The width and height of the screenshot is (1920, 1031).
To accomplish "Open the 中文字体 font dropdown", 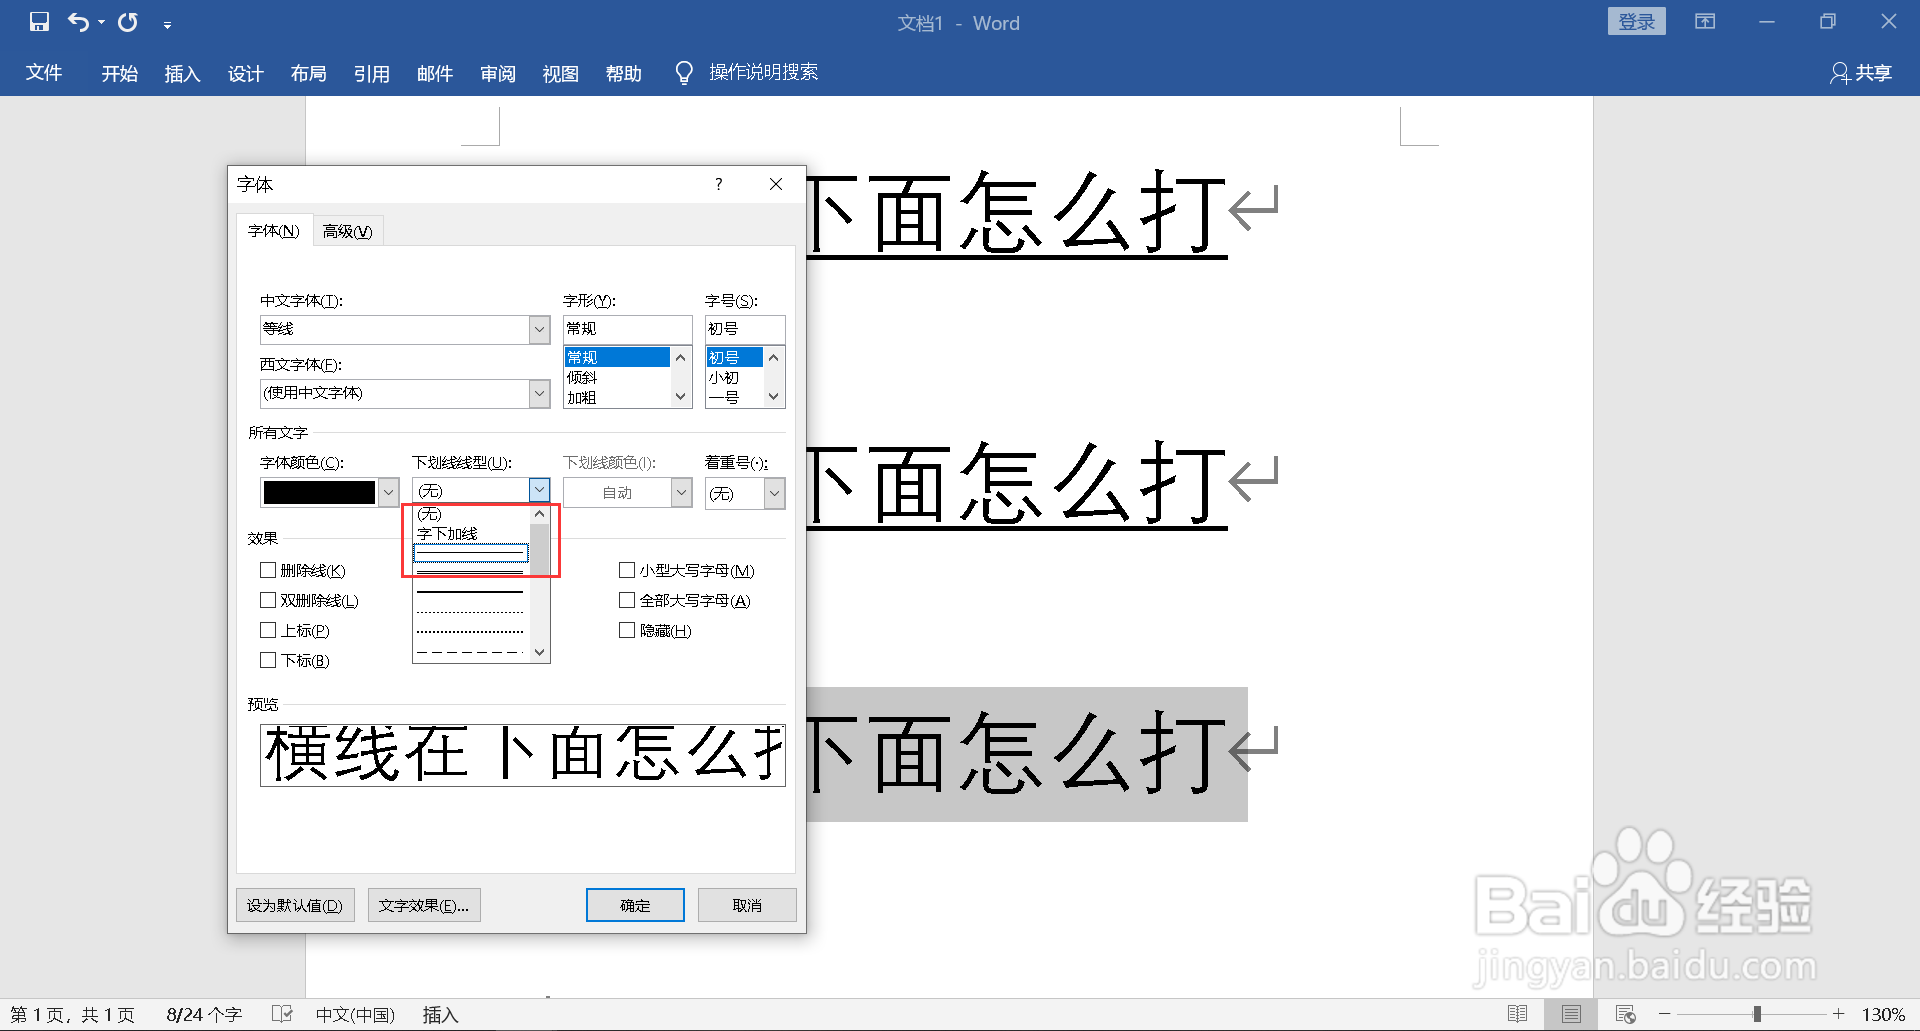I will (539, 329).
